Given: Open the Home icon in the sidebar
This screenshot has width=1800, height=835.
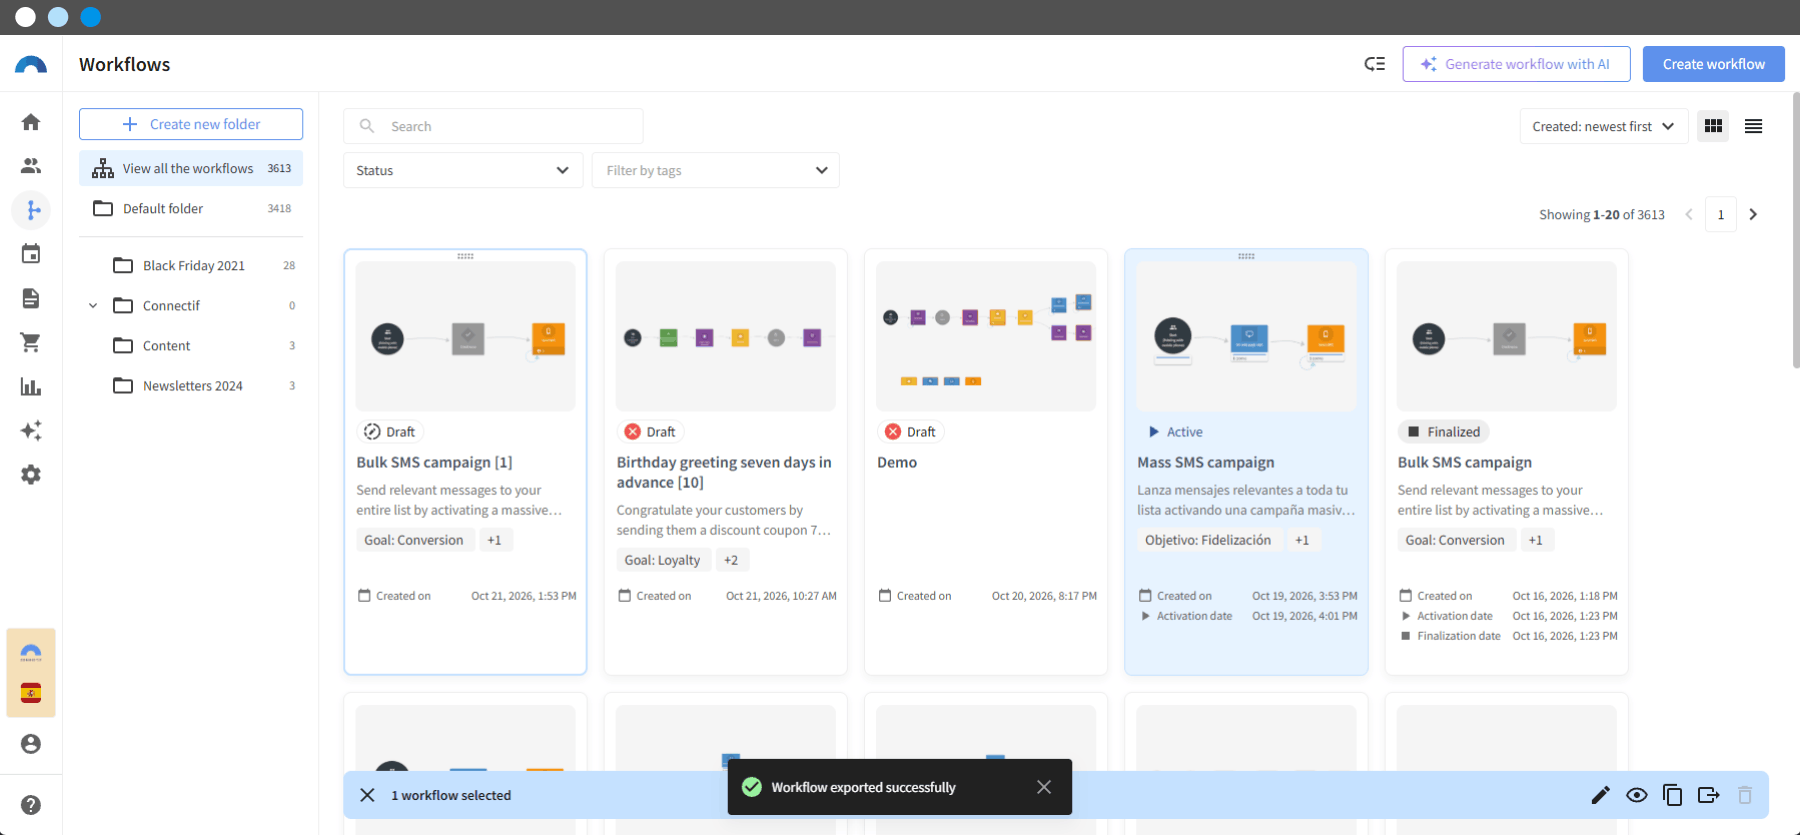Looking at the screenshot, I should coord(31,122).
